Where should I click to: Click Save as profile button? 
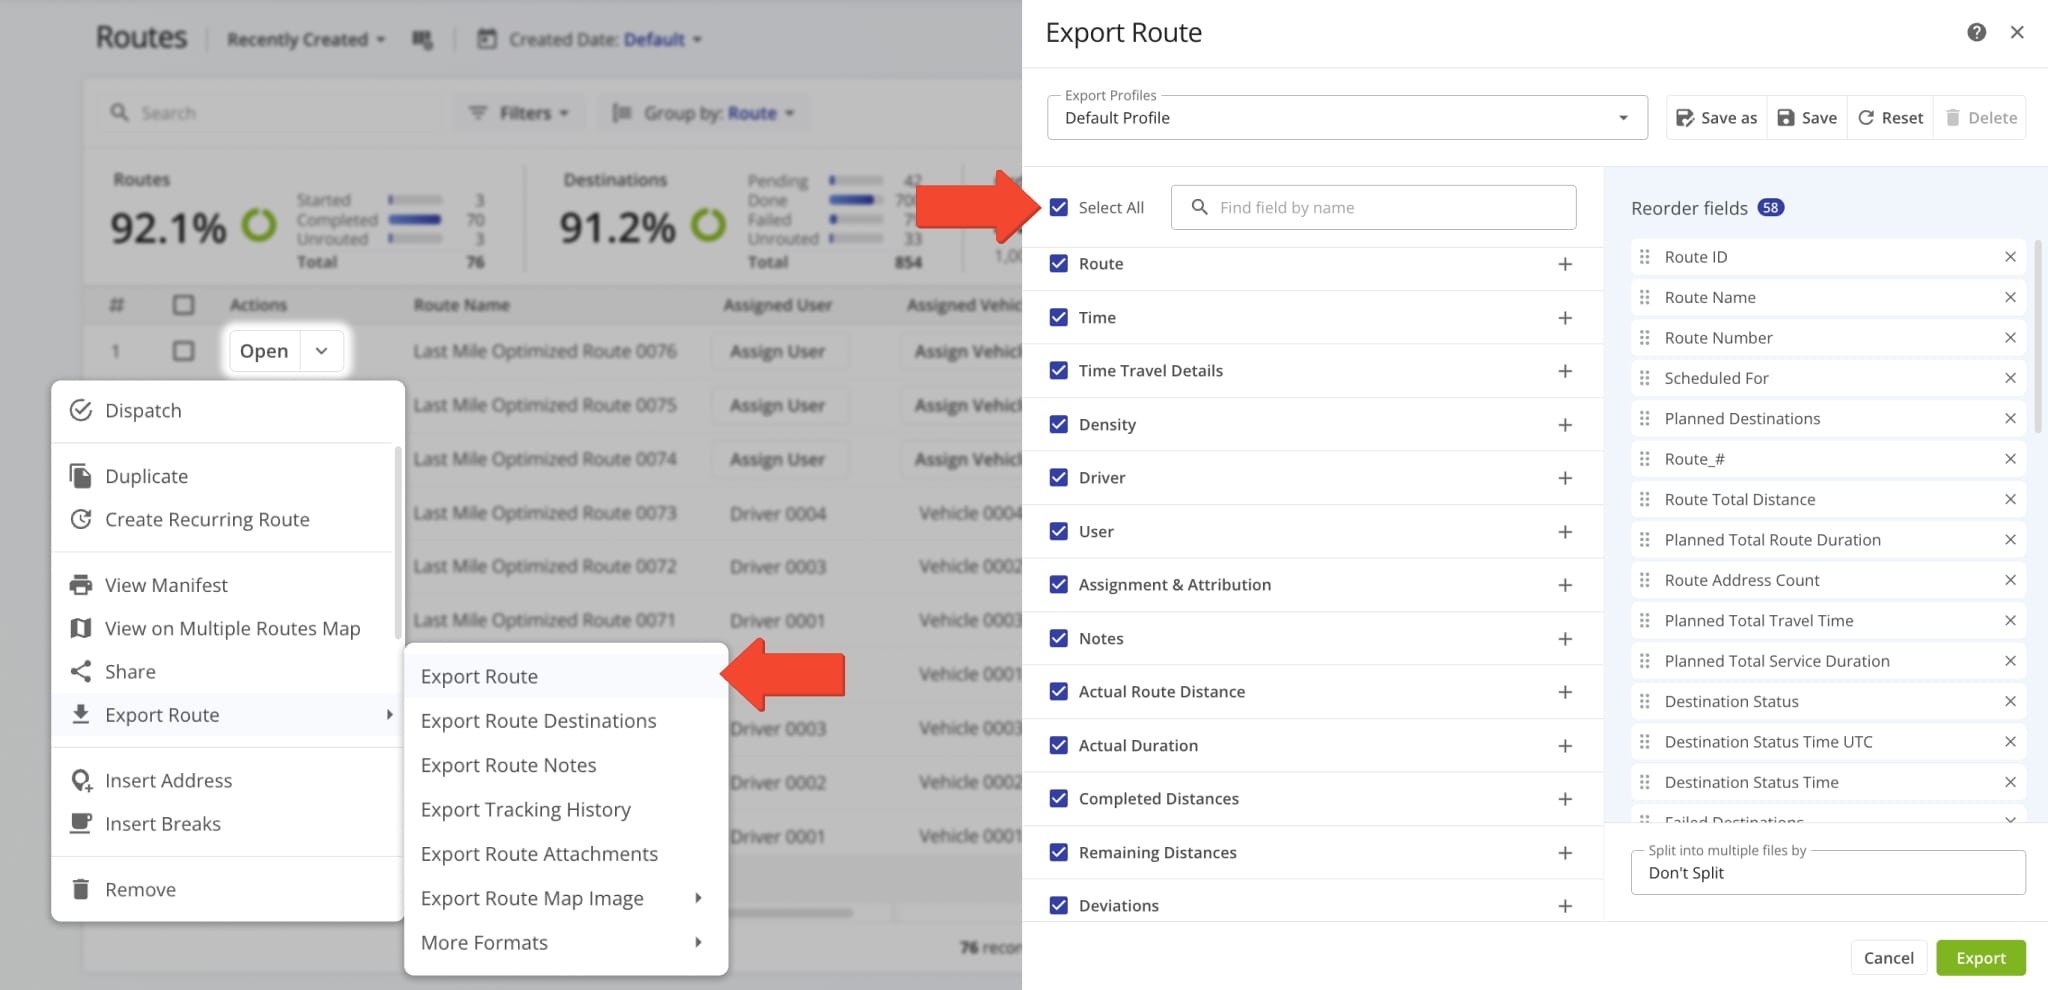pyautogui.click(x=1716, y=118)
